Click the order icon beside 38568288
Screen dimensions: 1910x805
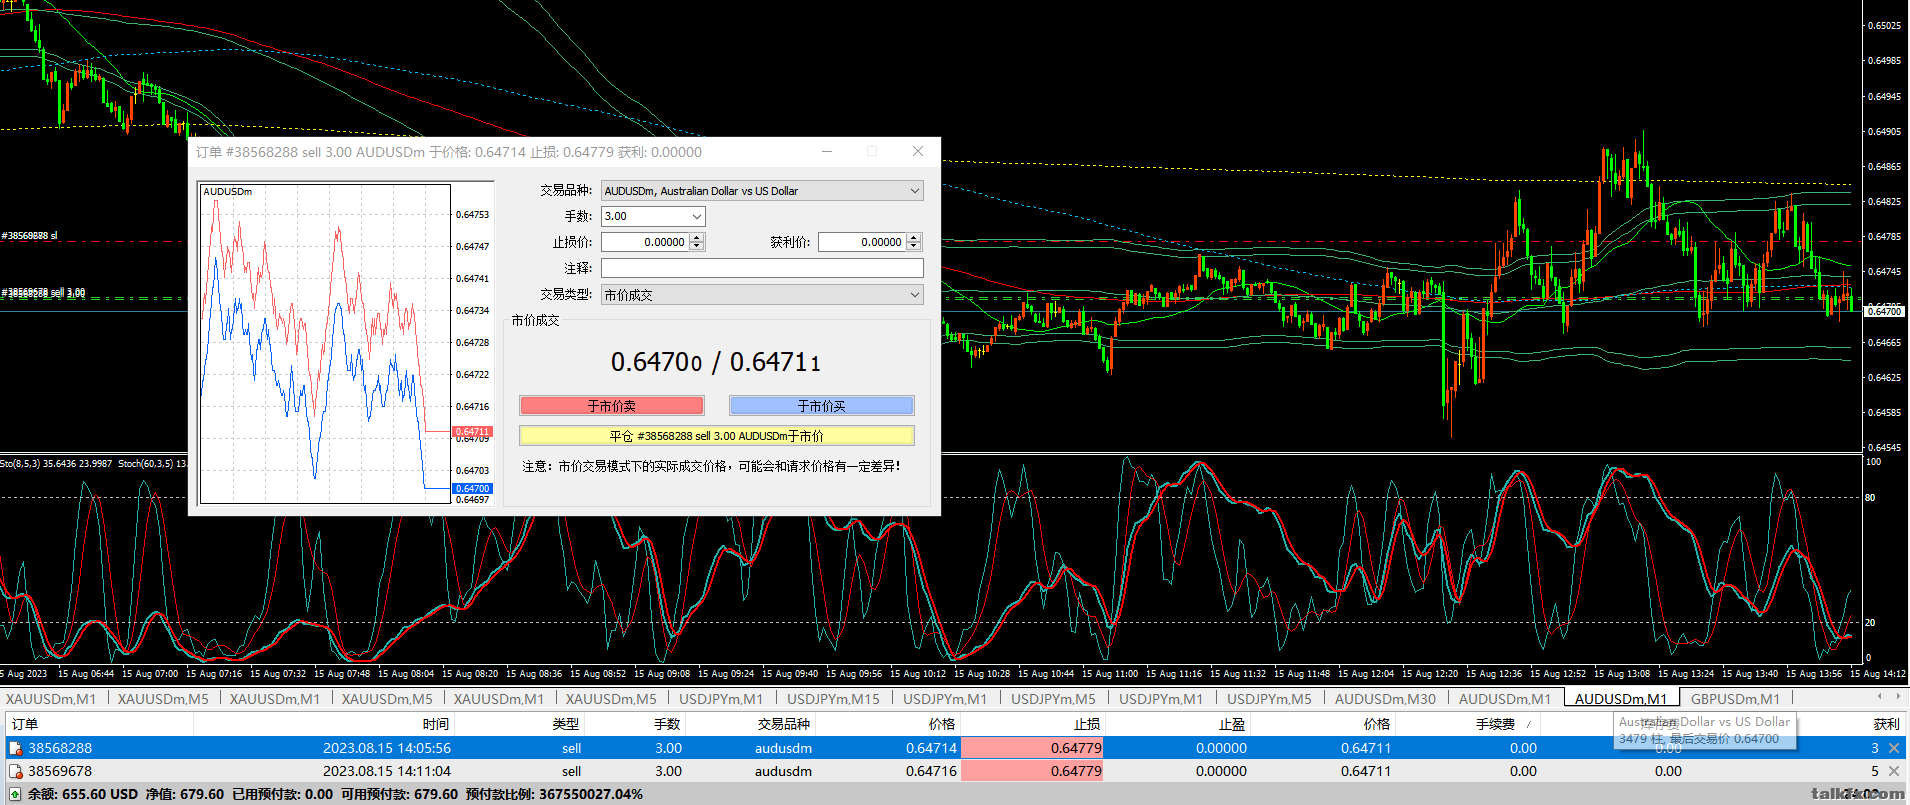(15, 748)
